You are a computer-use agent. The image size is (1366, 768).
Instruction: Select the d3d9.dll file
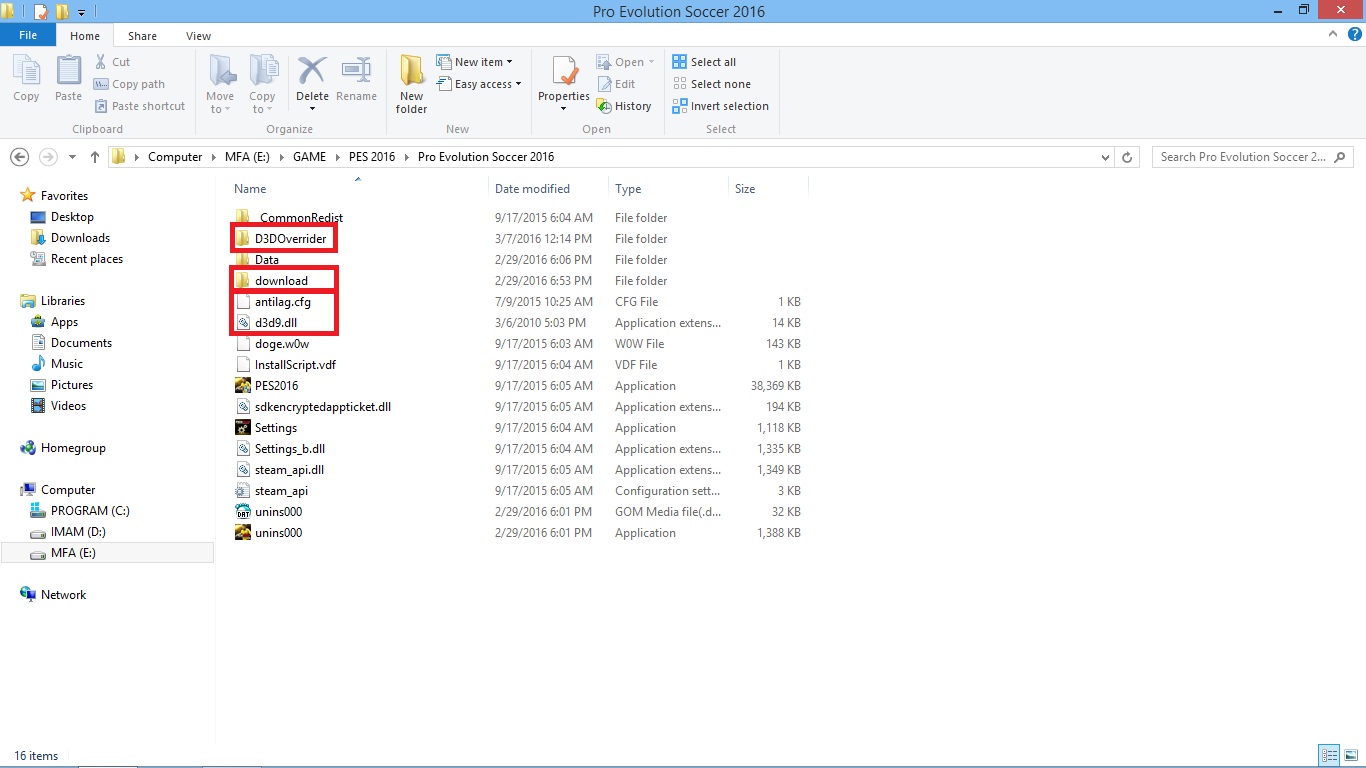pos(275,323)
